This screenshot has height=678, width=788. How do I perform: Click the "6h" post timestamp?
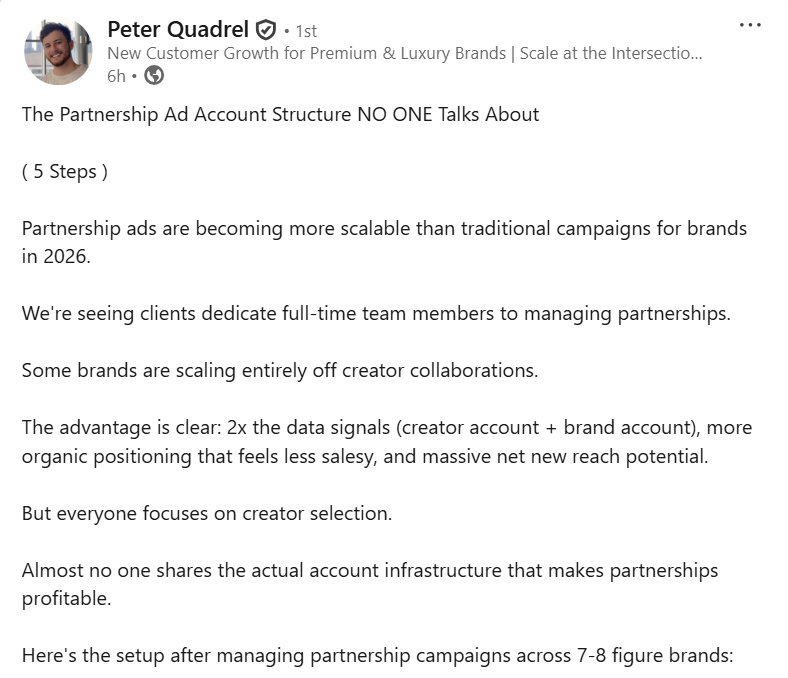point(115,75)
